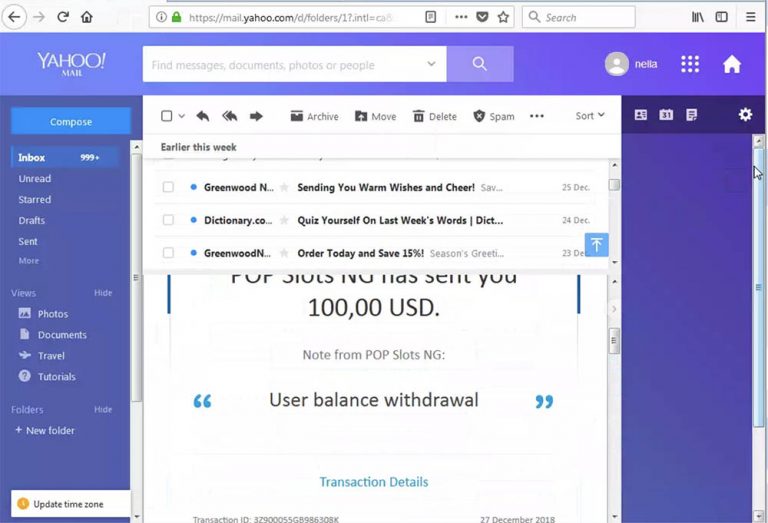Click the Yahoo Mail search magnifier button
The height and width of the screenshot is (523, 768).
point(480,64)
